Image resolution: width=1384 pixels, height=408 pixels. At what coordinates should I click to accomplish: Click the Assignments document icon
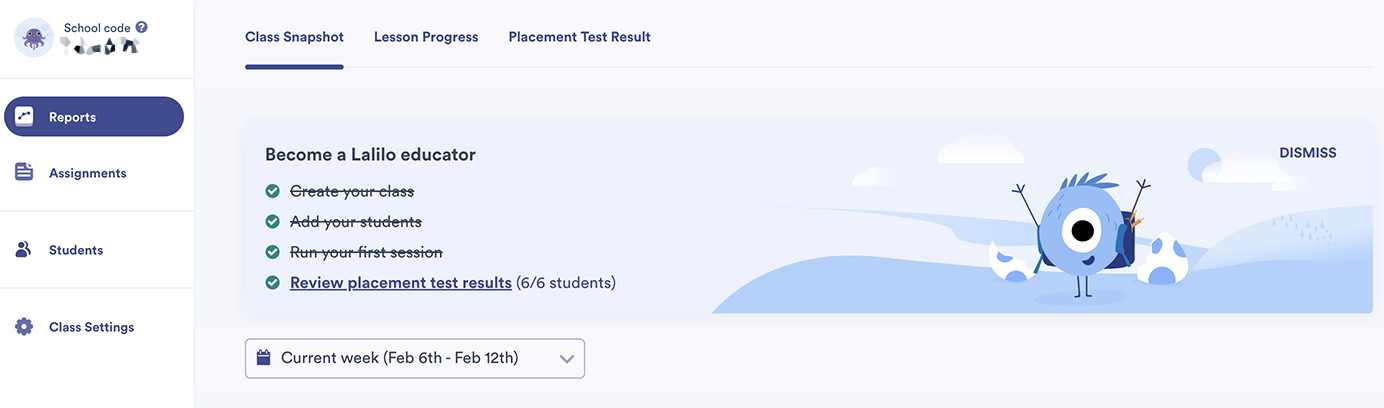[25, 172]
